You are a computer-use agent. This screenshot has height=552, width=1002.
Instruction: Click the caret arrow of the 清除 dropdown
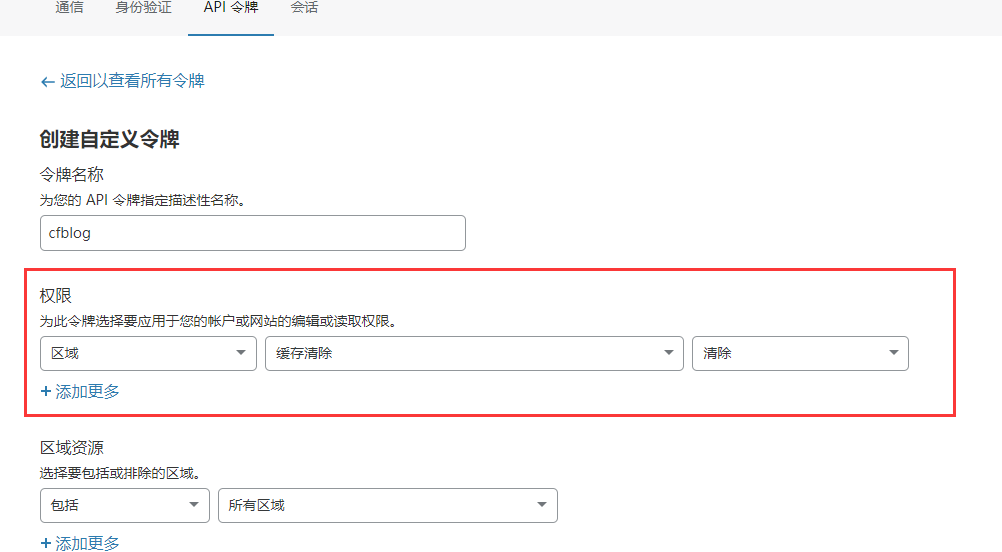(892, 353)
